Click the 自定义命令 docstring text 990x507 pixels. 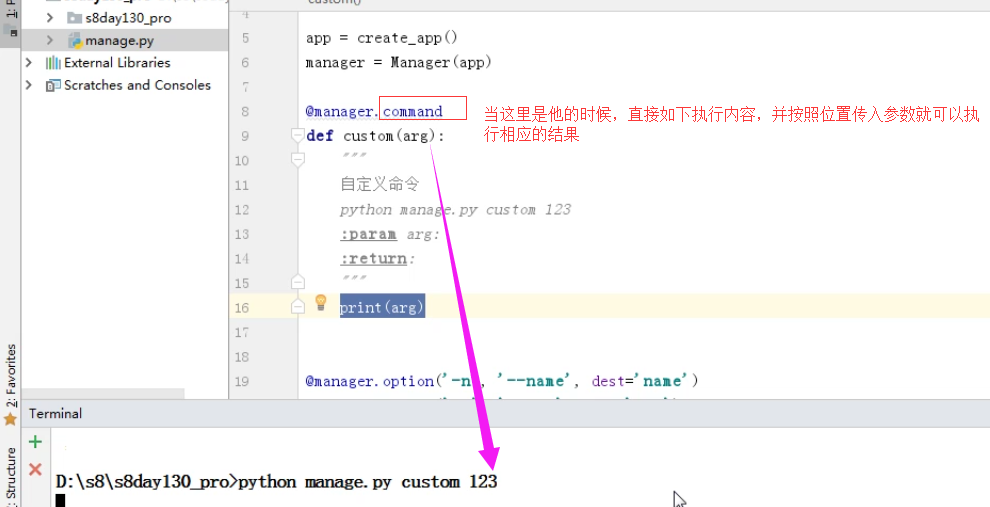(379, 184)
